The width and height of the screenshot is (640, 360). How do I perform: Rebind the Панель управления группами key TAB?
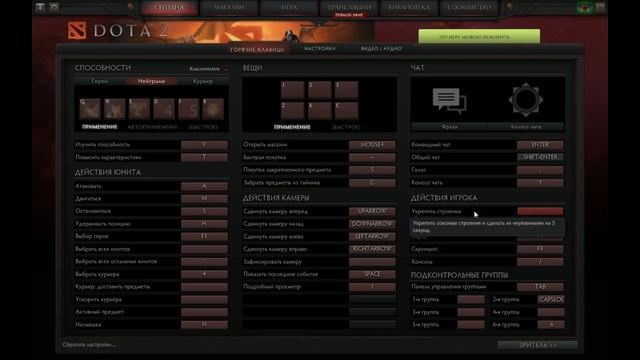[540, 287]
